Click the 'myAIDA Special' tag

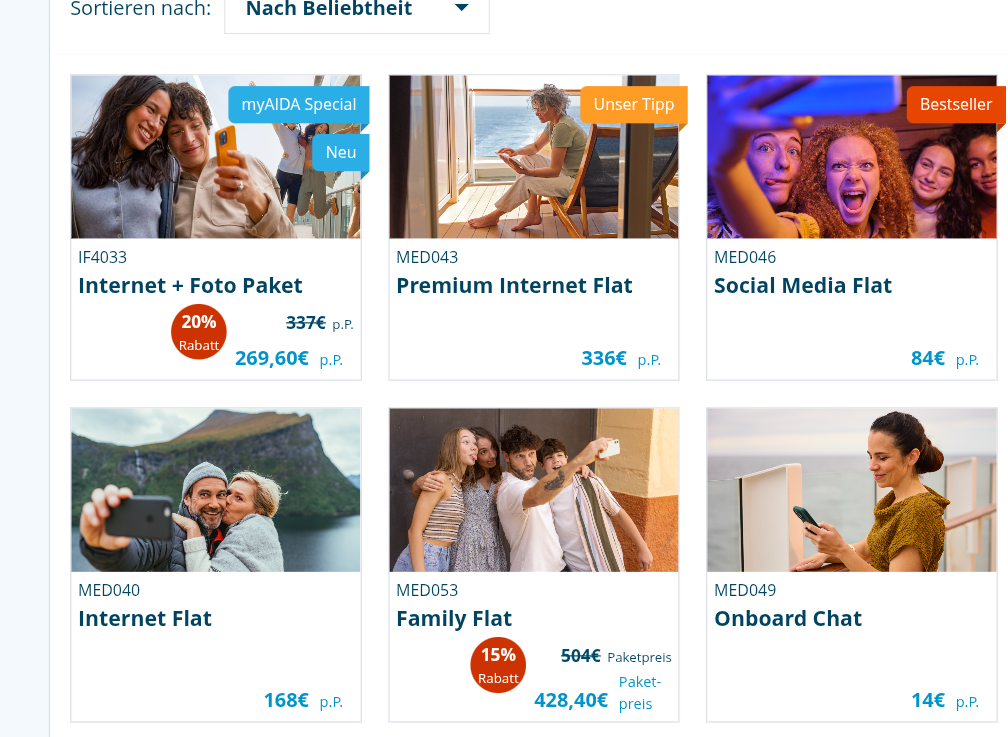tap(298, 104)
